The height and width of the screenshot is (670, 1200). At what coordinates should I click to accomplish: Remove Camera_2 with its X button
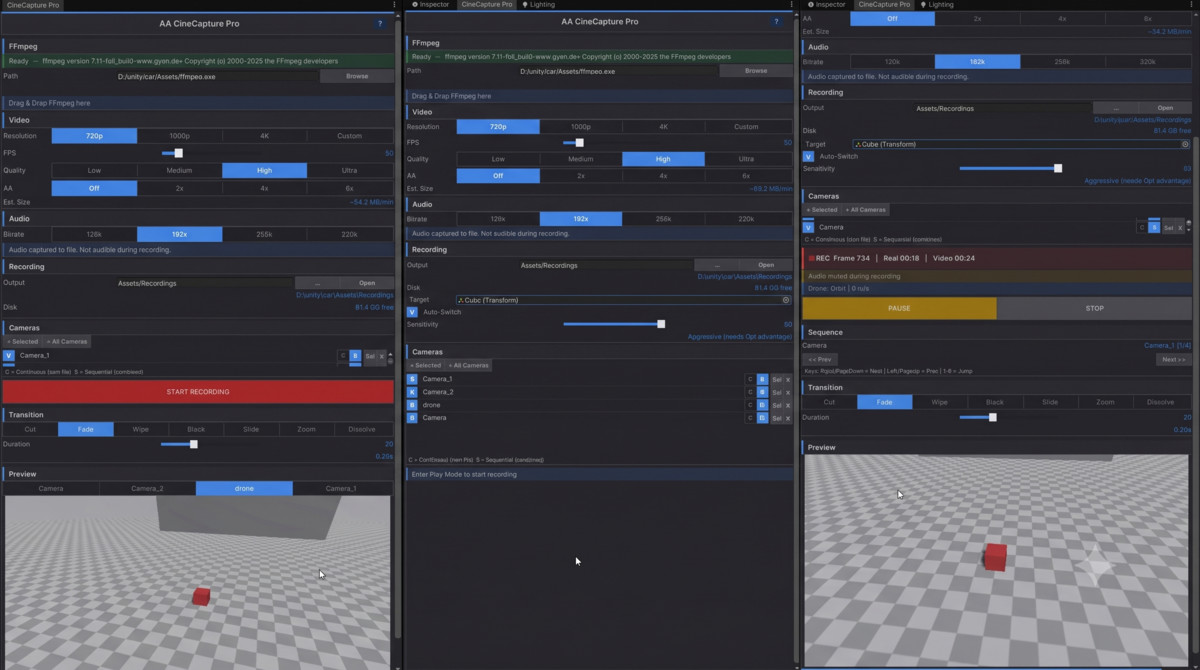[787, 392]
